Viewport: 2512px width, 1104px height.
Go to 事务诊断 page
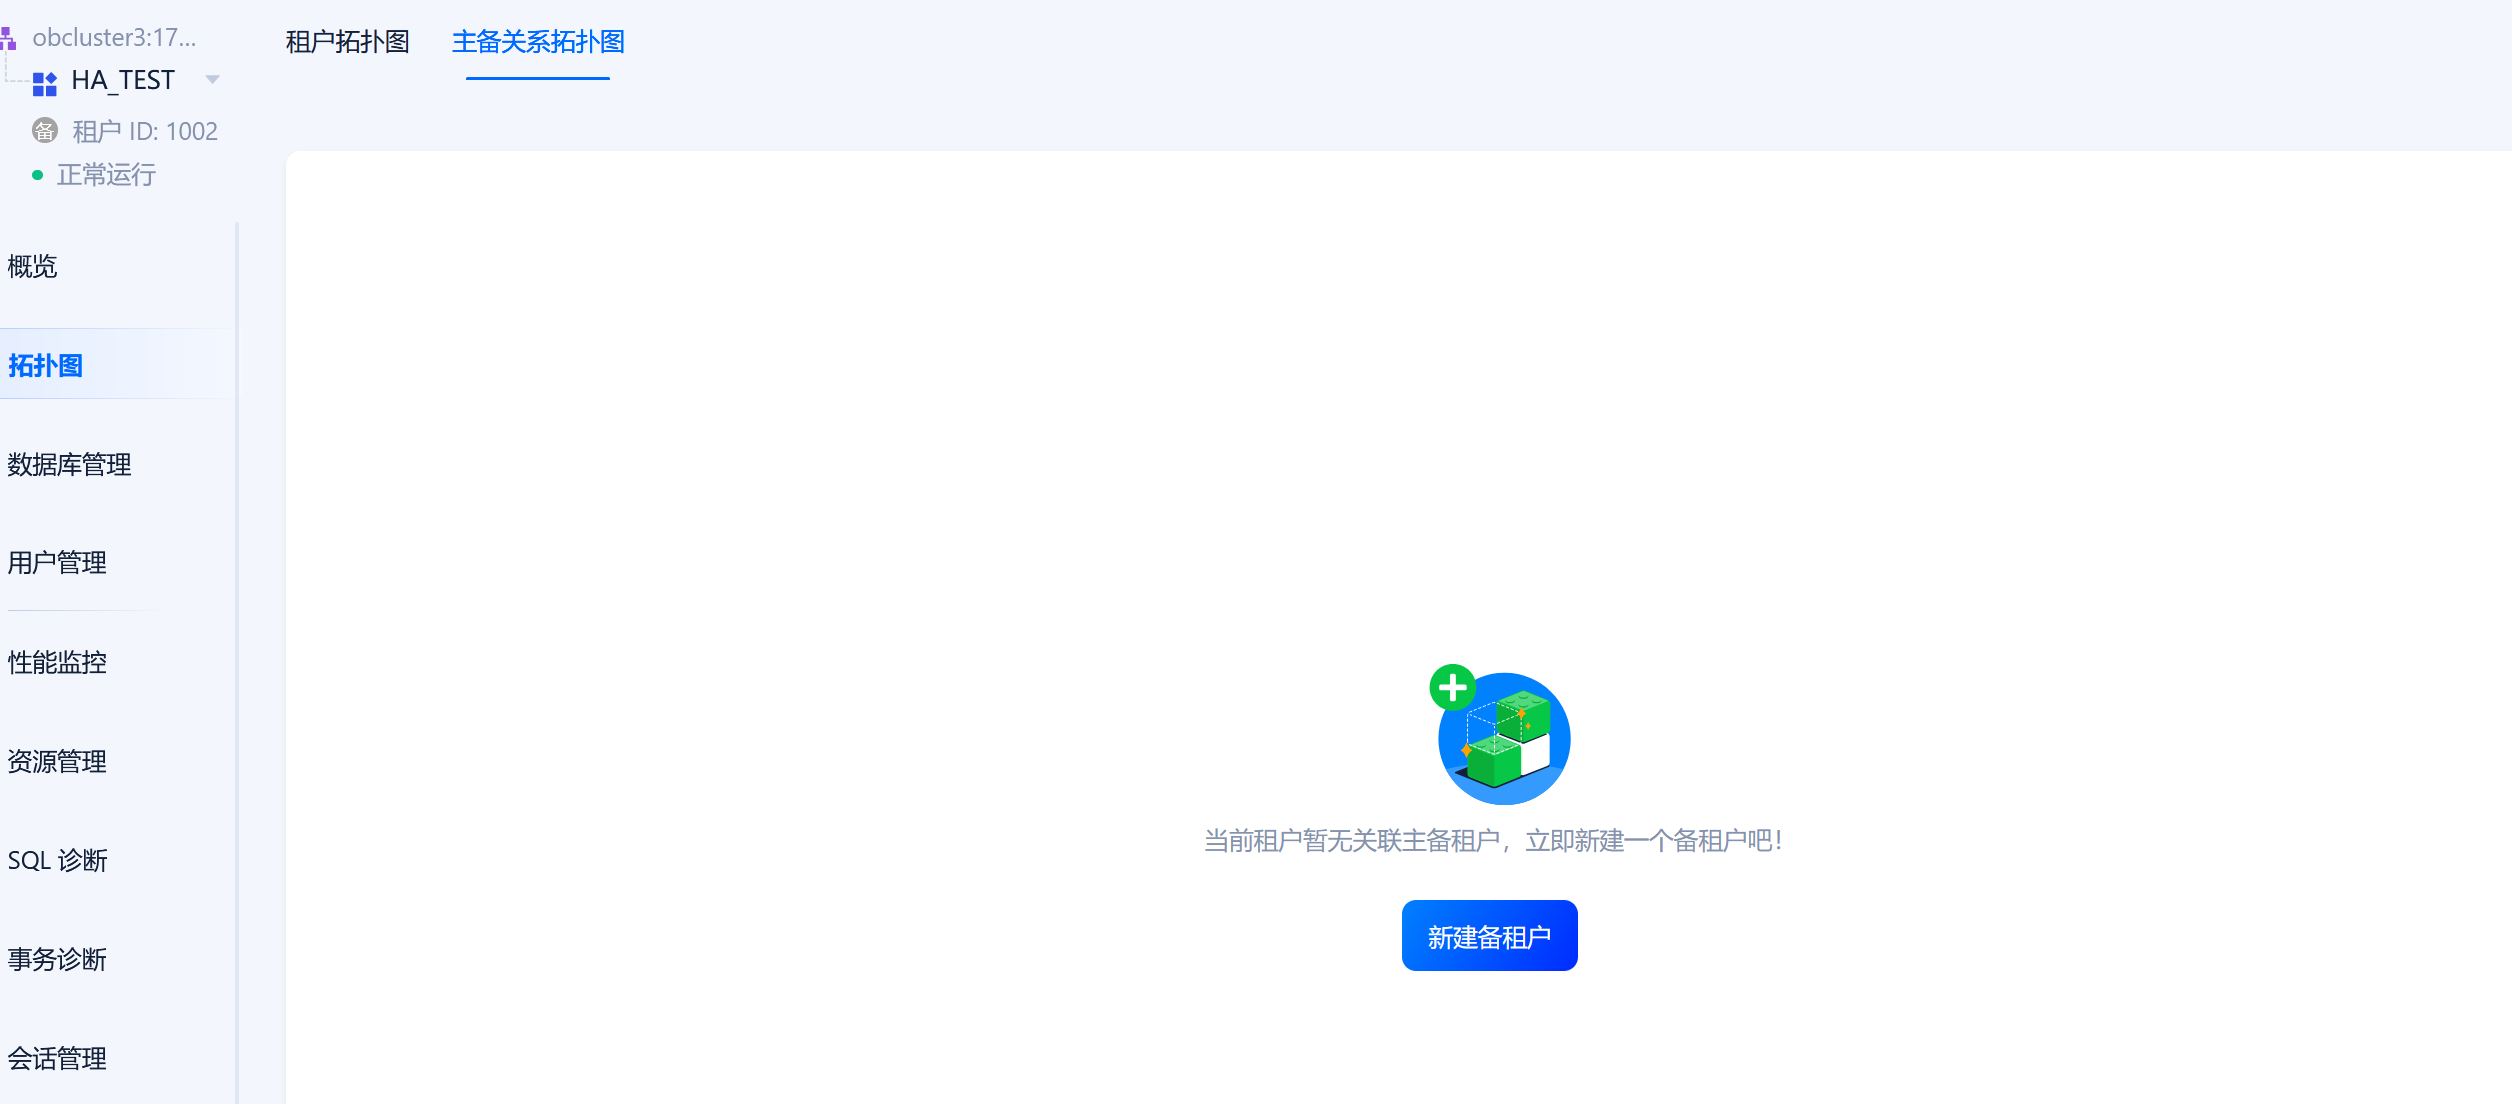[57, 959]
